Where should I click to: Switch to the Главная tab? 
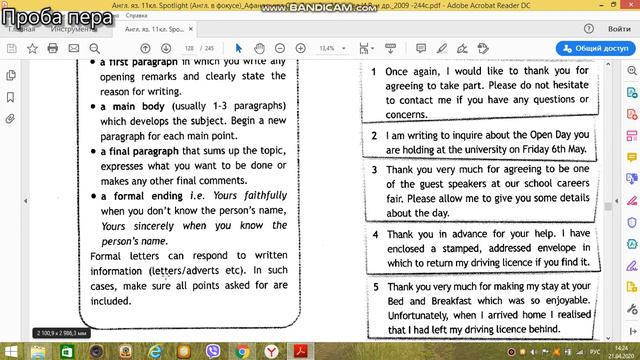pyautogui.click(x=21, y=29)
